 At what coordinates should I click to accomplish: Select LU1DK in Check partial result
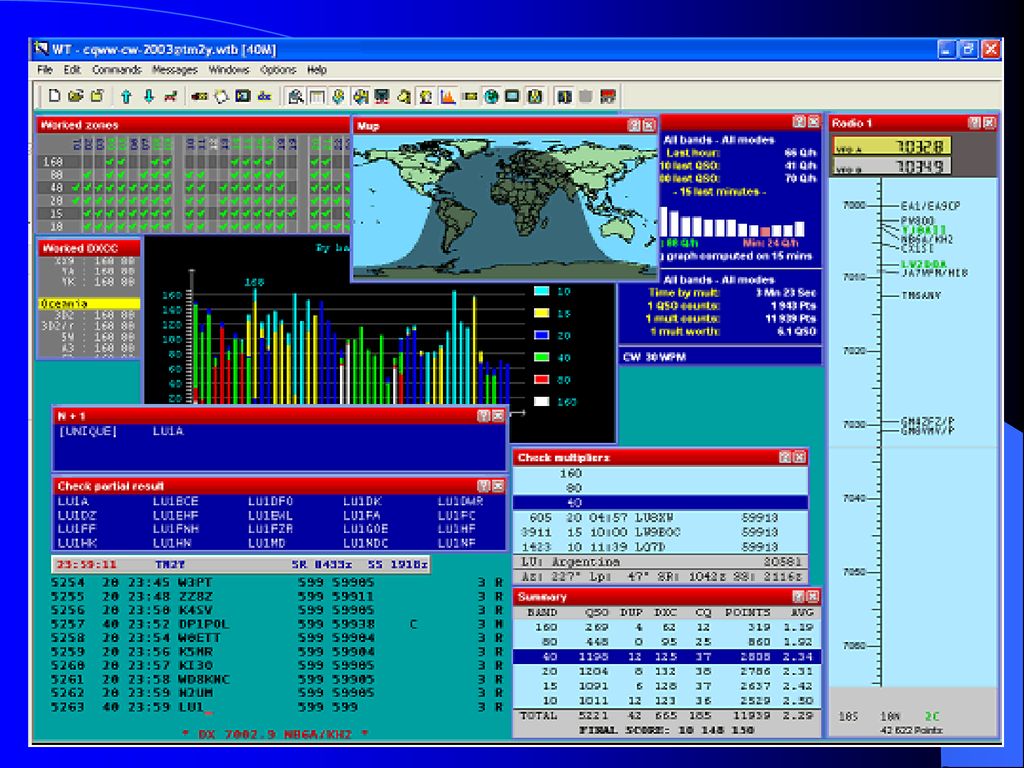click(x=362, y=502)
